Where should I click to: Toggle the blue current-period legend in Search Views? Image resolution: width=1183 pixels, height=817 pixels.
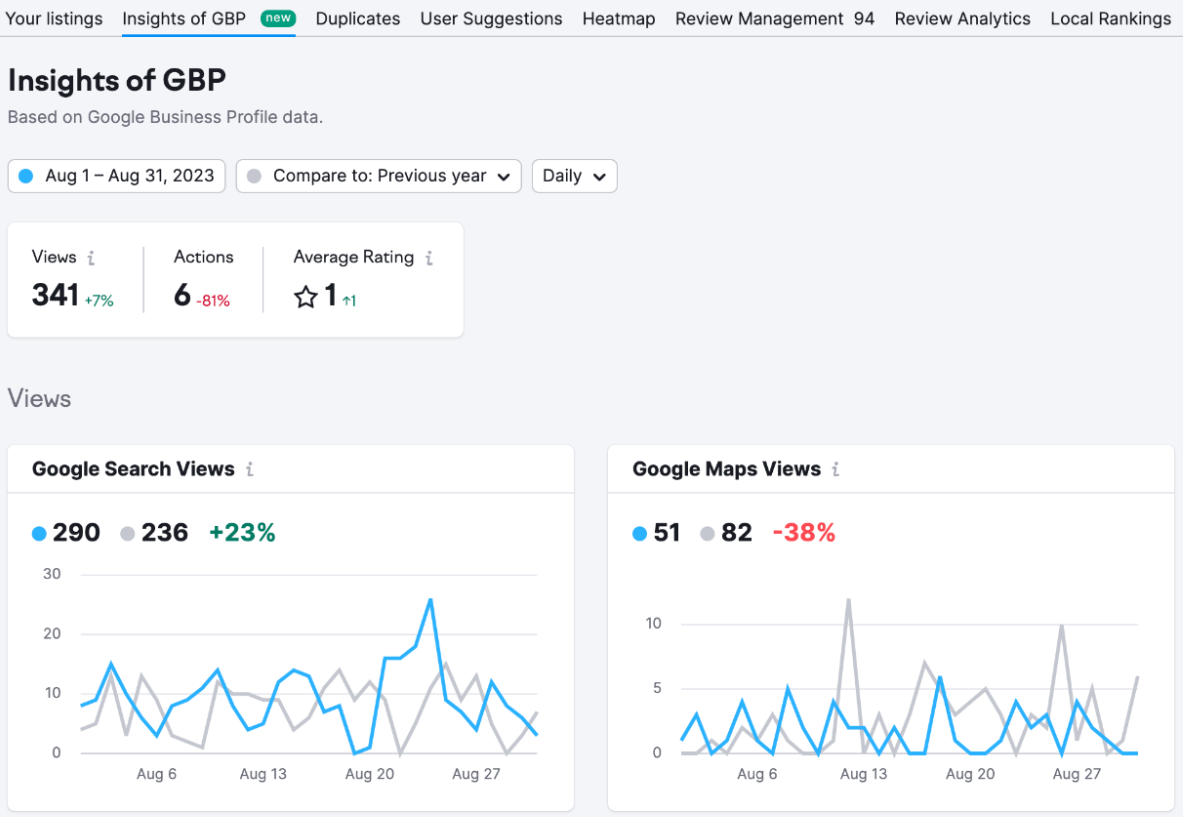64,533
